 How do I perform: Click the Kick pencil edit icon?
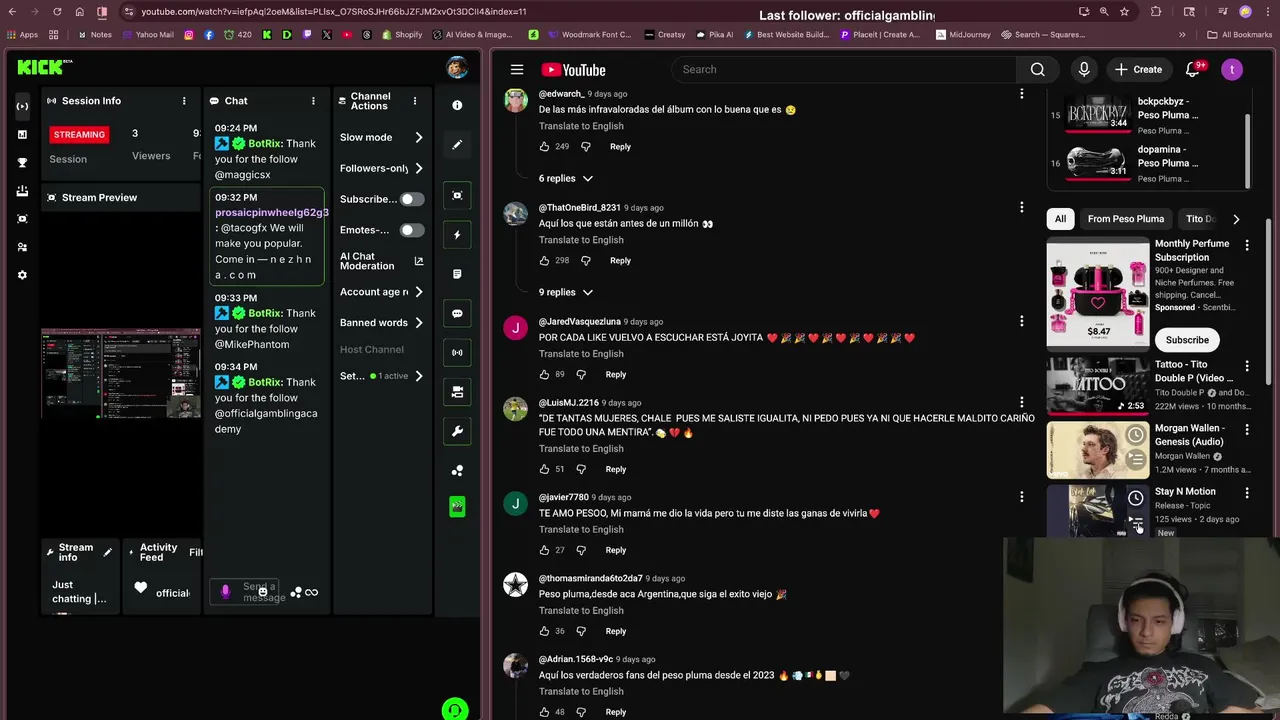click(x=457, y=145)
